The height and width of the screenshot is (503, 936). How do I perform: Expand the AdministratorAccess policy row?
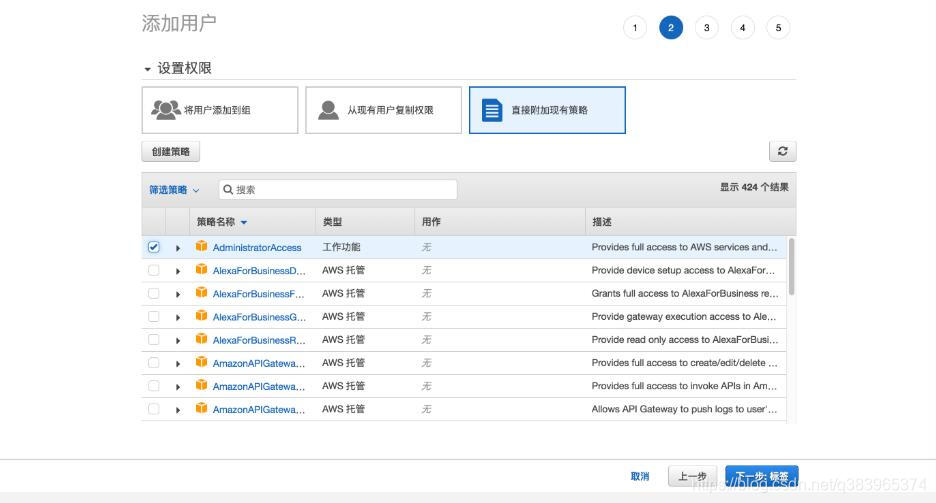click(178, 248)
